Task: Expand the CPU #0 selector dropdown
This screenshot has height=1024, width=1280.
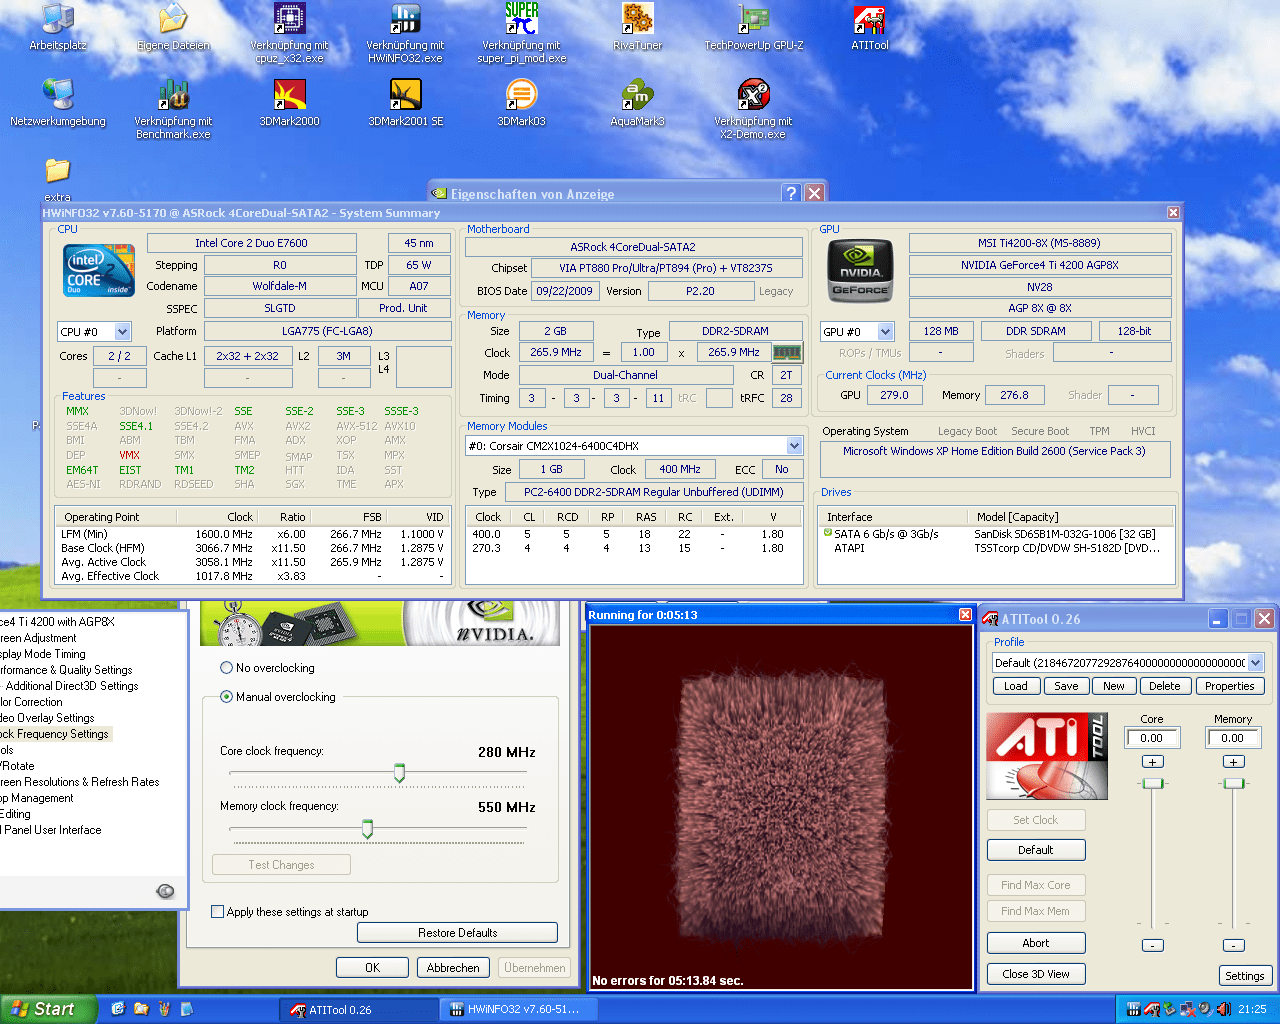Action: point(122,332)
